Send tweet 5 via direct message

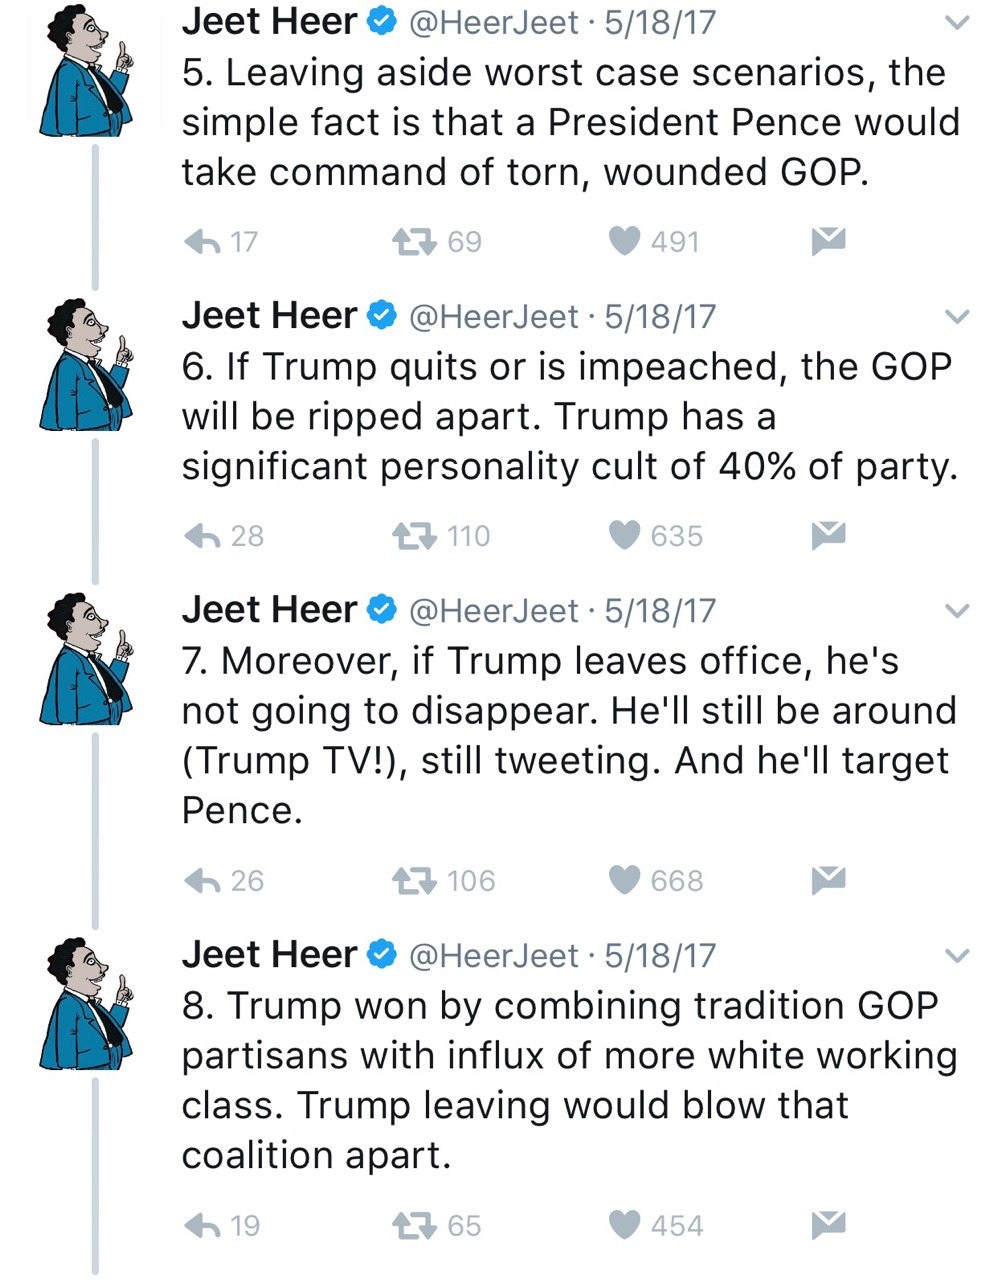829,240
